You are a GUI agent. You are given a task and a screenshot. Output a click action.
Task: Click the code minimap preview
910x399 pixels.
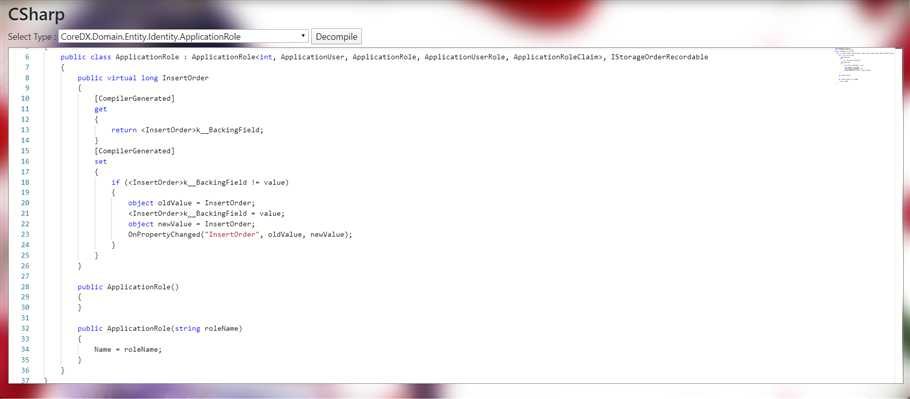pos(865,65)
